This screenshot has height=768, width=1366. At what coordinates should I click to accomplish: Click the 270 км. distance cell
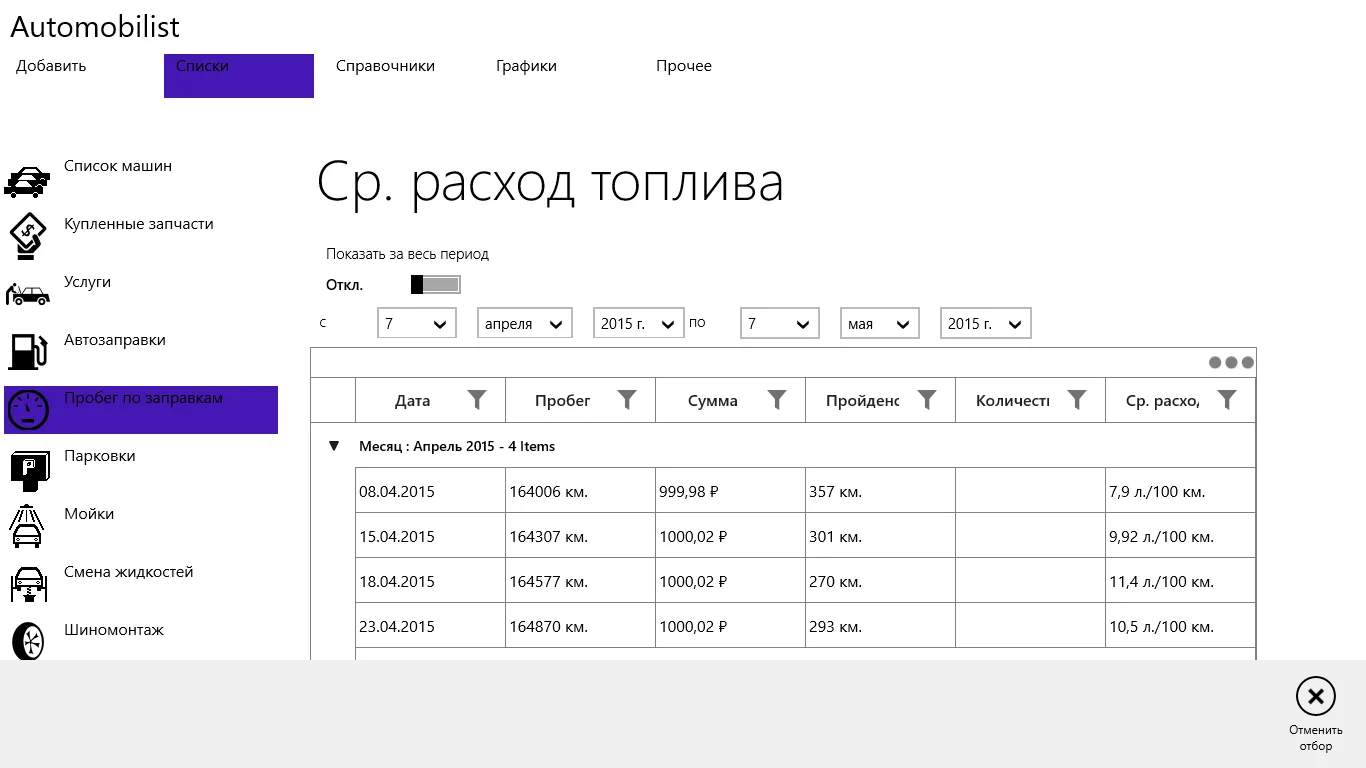point(881,581)
